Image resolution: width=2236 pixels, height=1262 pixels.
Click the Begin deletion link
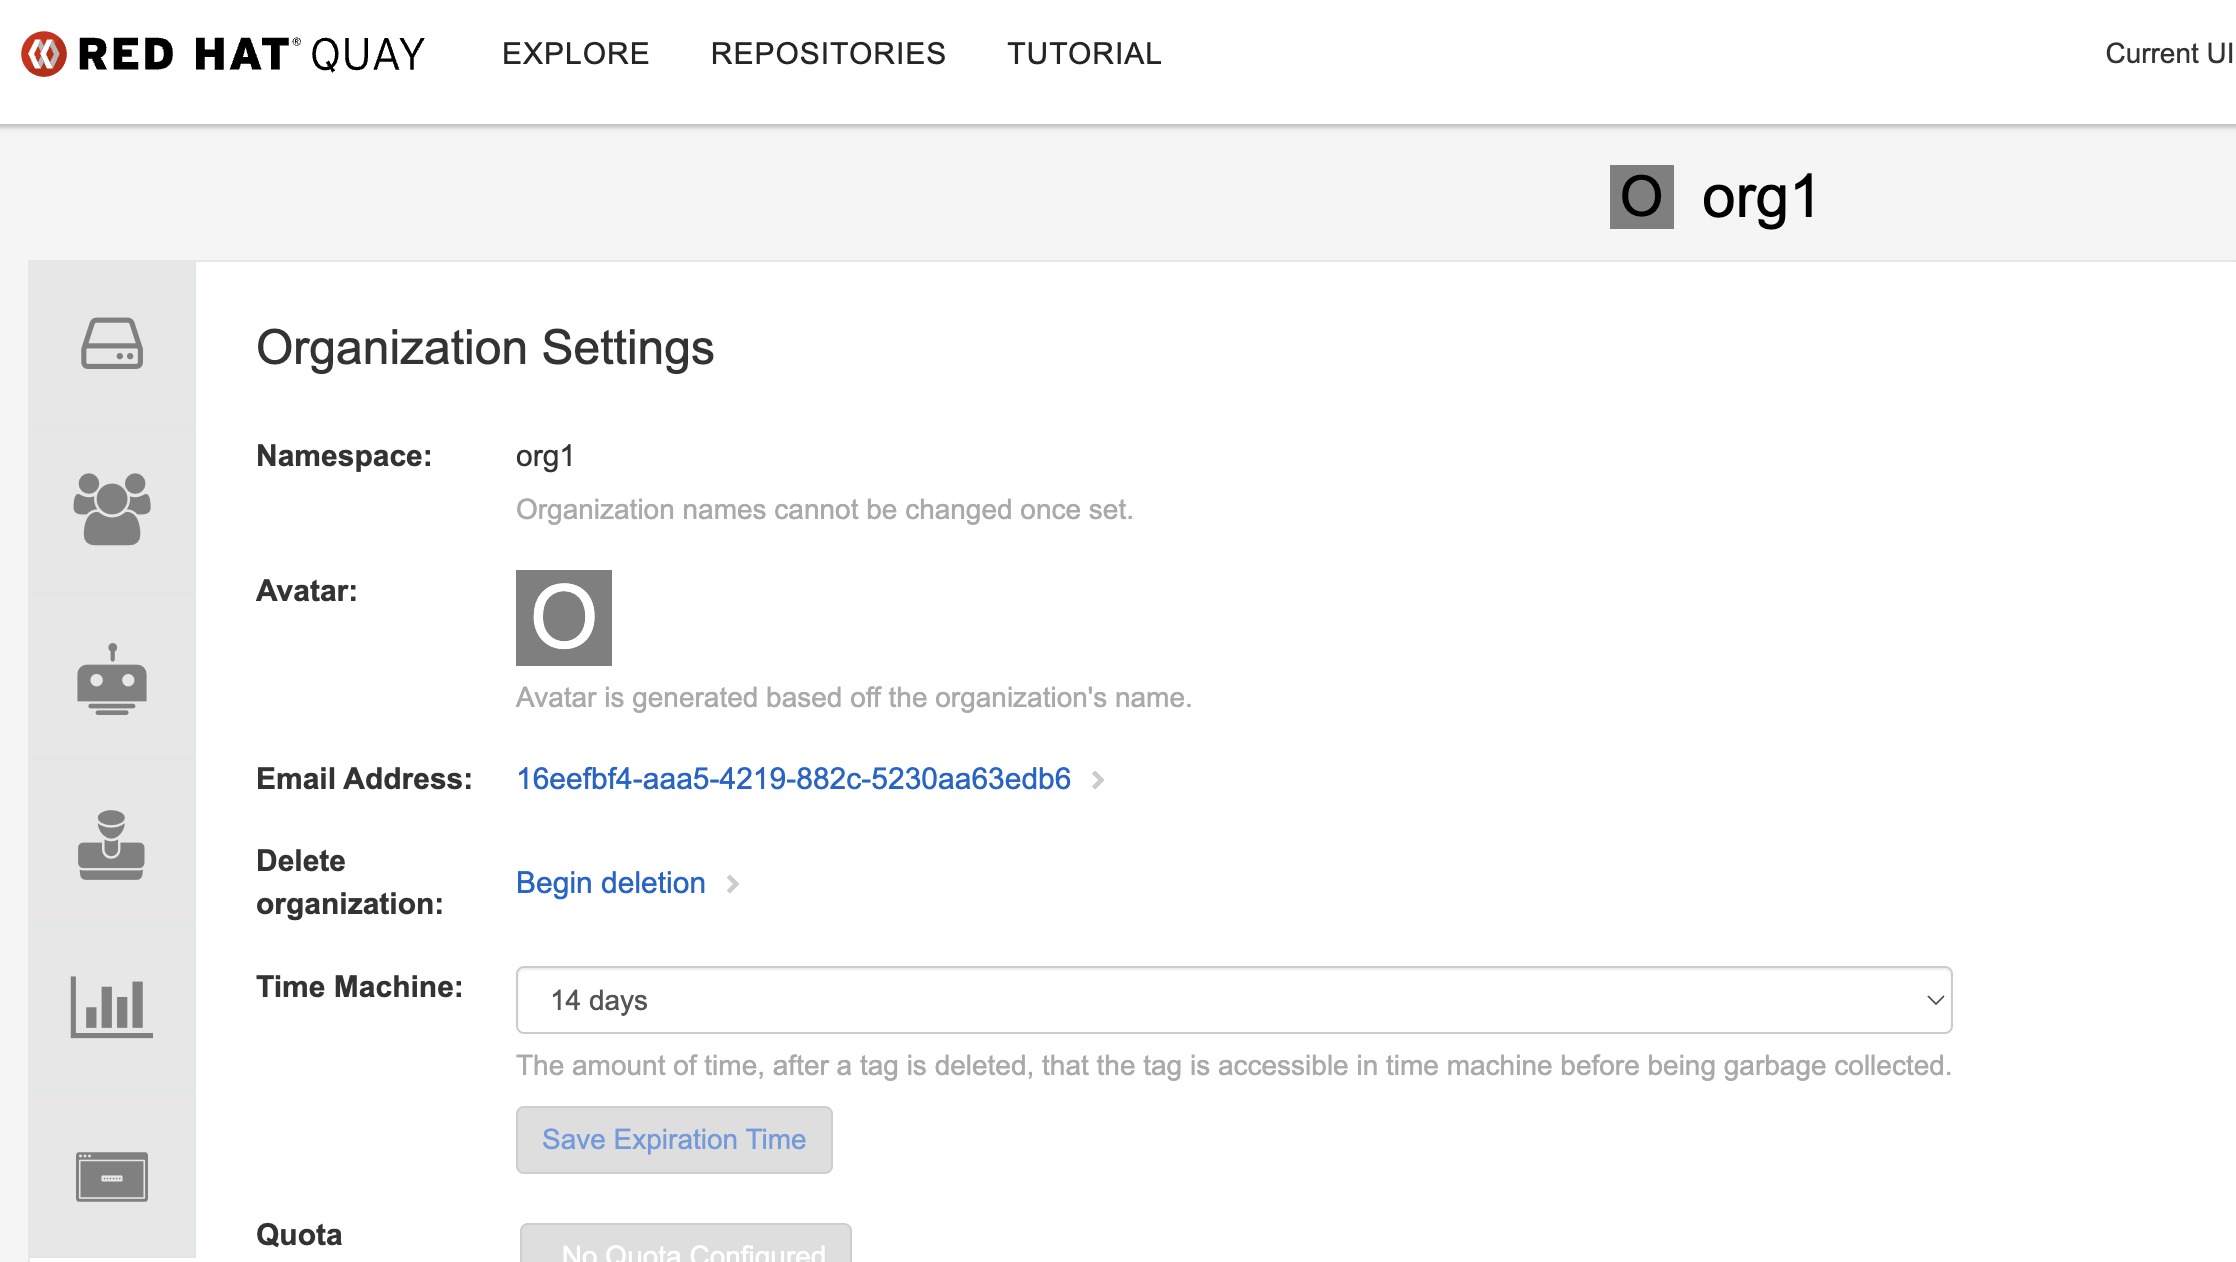[x=611, y=883]
